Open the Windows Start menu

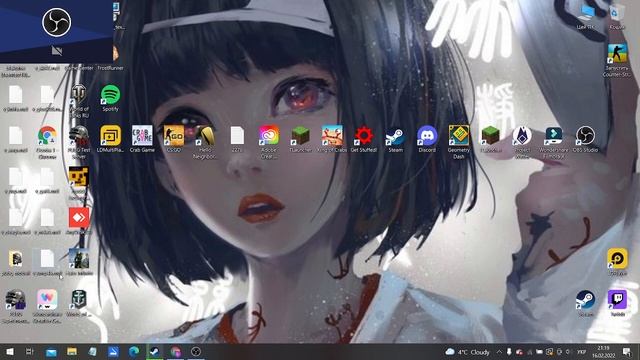tap(10, 351)
